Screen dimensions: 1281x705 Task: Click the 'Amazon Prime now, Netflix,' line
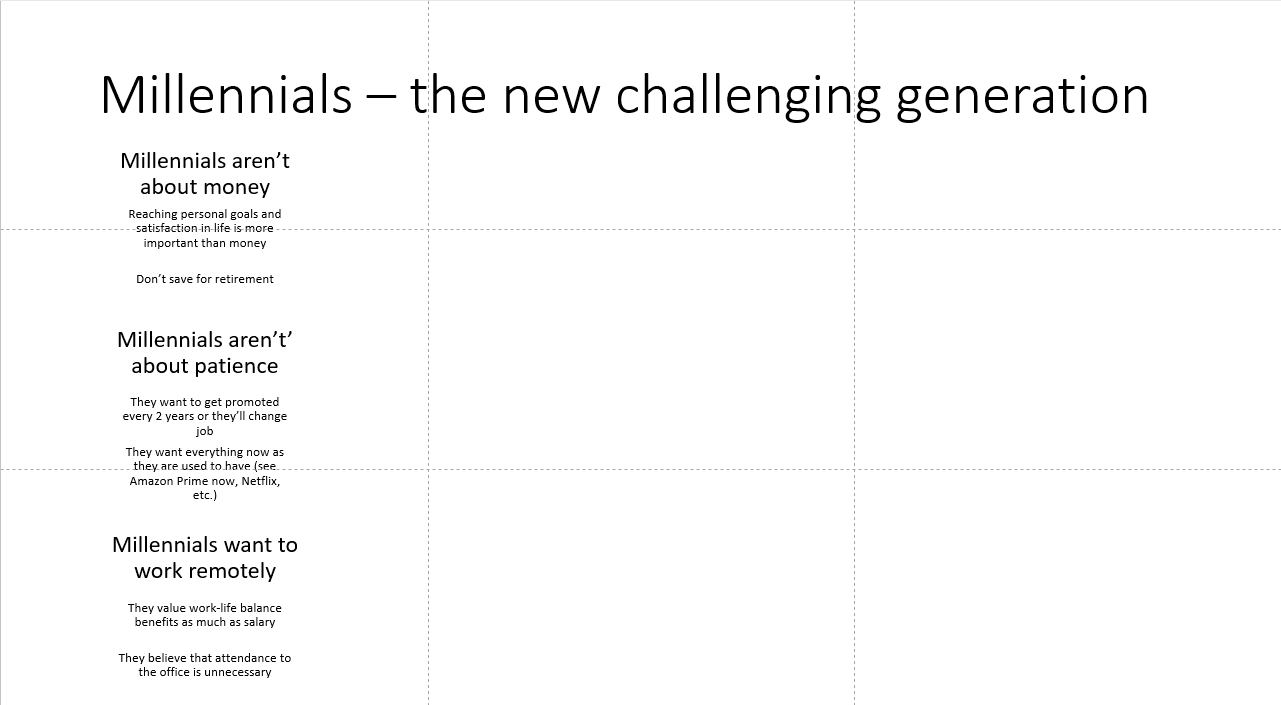205,481
